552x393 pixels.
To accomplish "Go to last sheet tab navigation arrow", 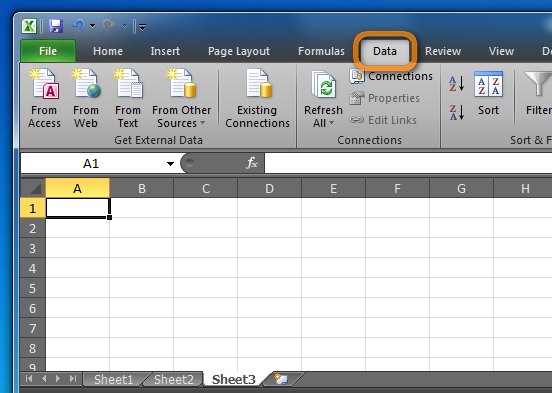I will point(73,379).
